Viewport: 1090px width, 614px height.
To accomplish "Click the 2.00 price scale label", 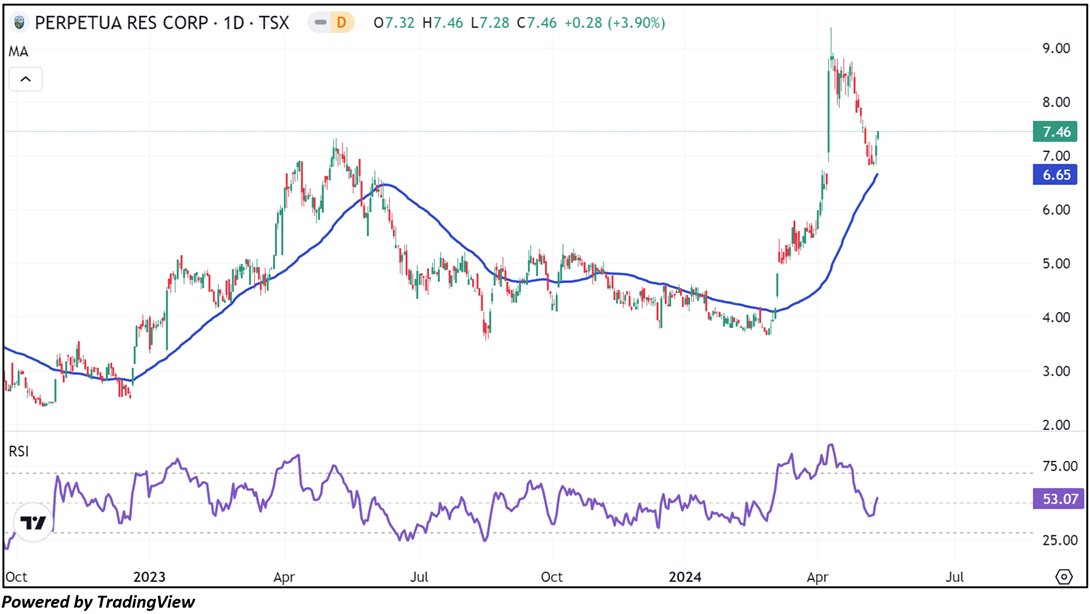I will 1056,425.
